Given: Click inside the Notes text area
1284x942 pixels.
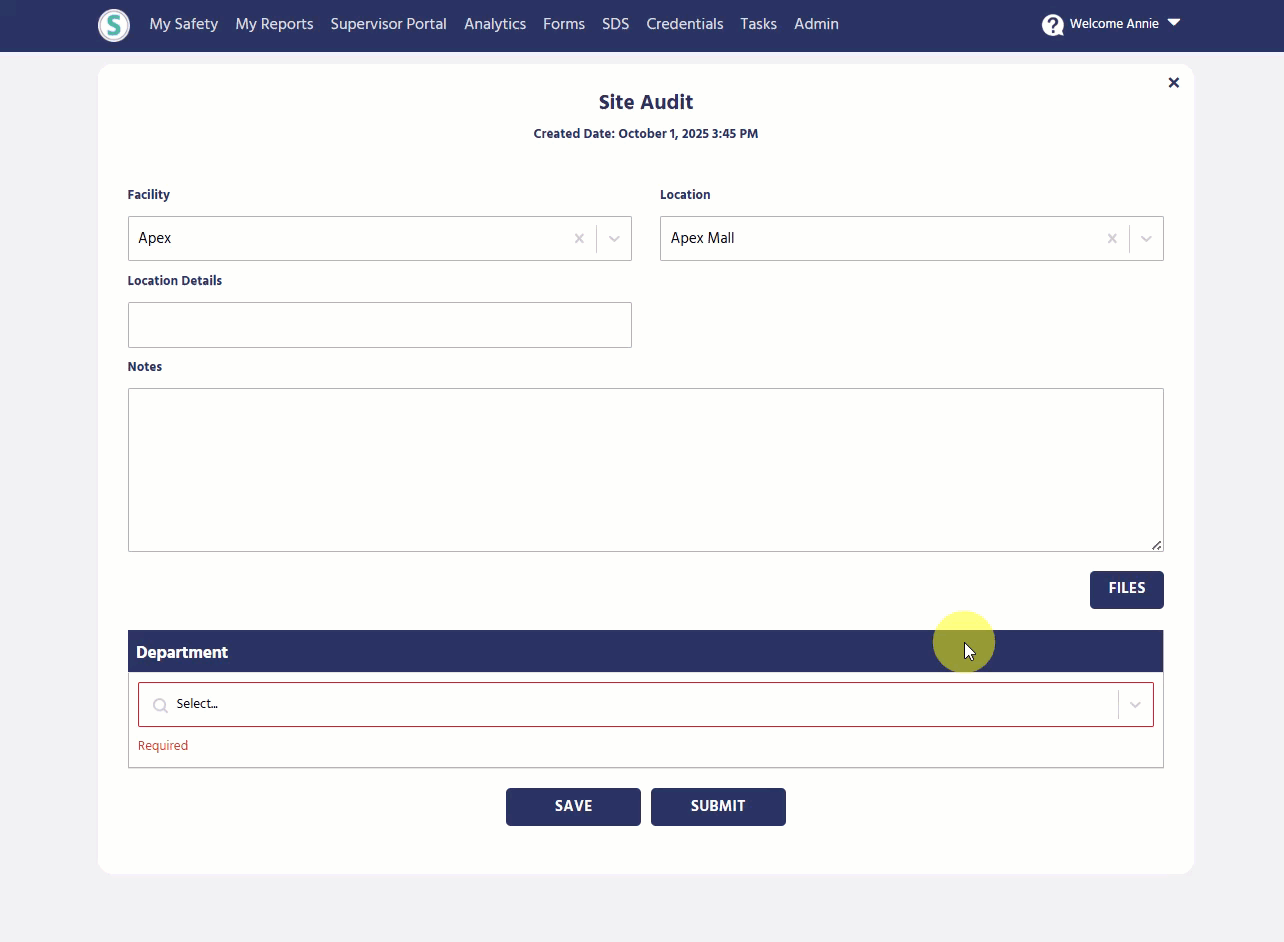Looking at the screenshot, I should coord(645,470).
